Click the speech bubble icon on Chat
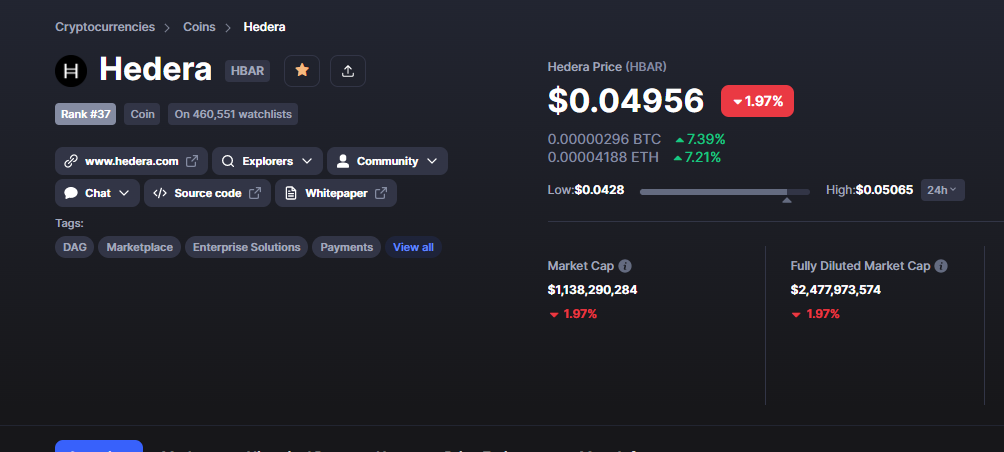This screenshot has width=1004, height=452. click(71, 193)
